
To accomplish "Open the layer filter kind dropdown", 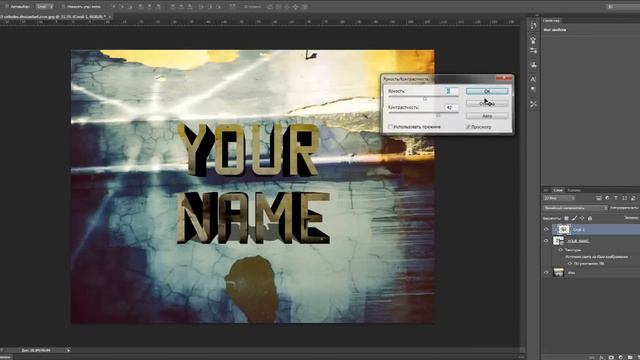I will click(x=559, y=198).
